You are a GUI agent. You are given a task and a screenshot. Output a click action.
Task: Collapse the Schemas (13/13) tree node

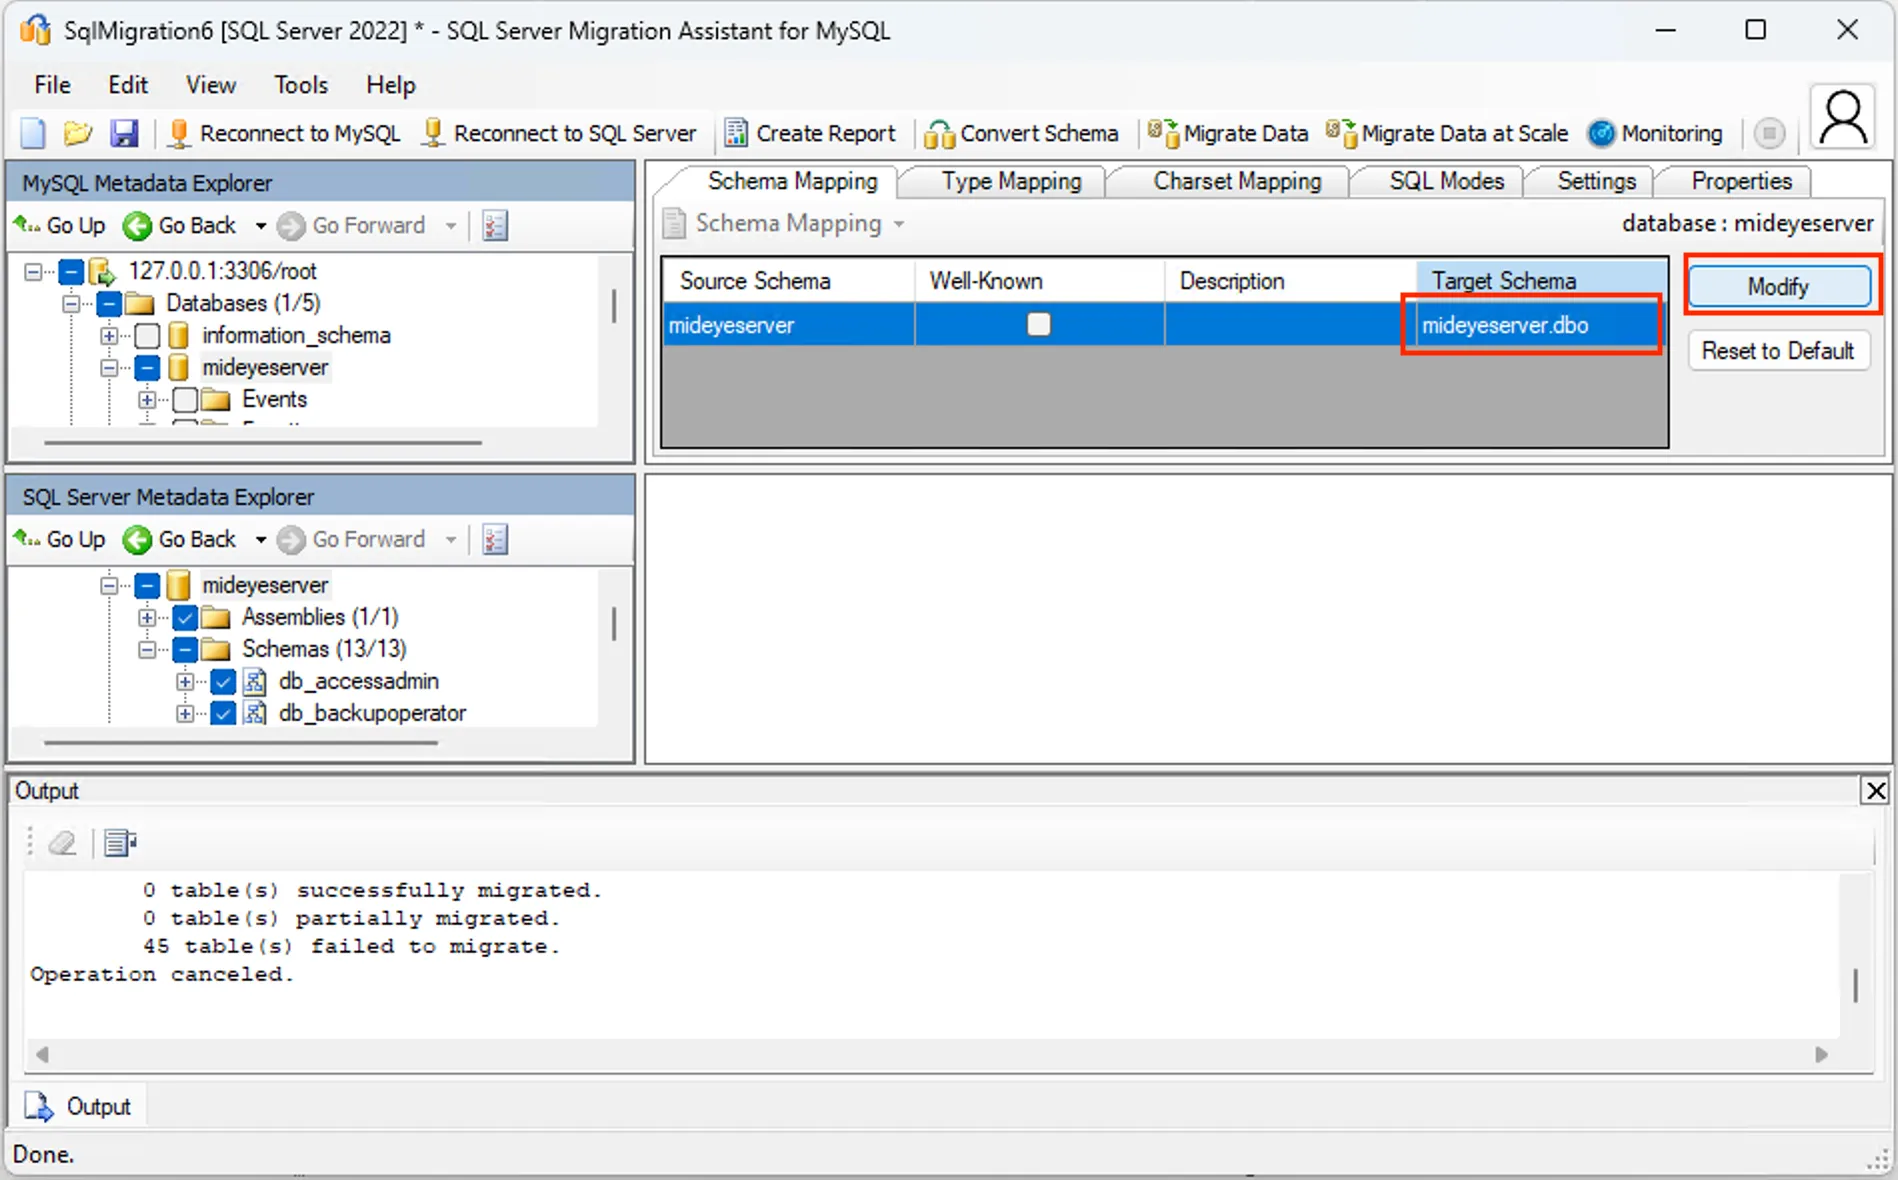click(147, 649)
